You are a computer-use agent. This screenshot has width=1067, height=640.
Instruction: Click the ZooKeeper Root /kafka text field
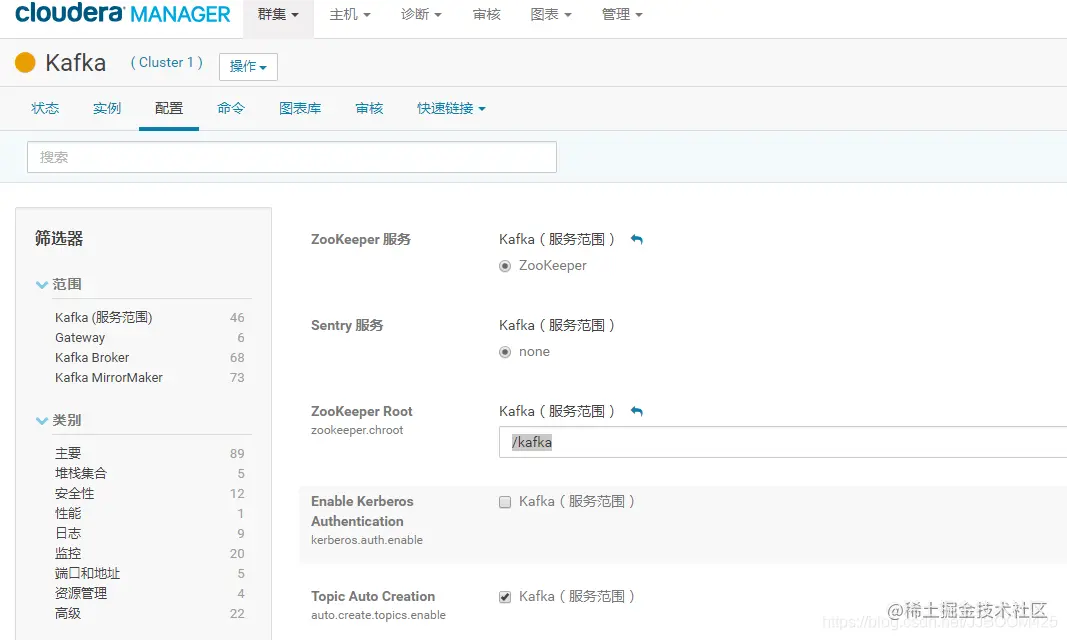[x=783, y=442]
